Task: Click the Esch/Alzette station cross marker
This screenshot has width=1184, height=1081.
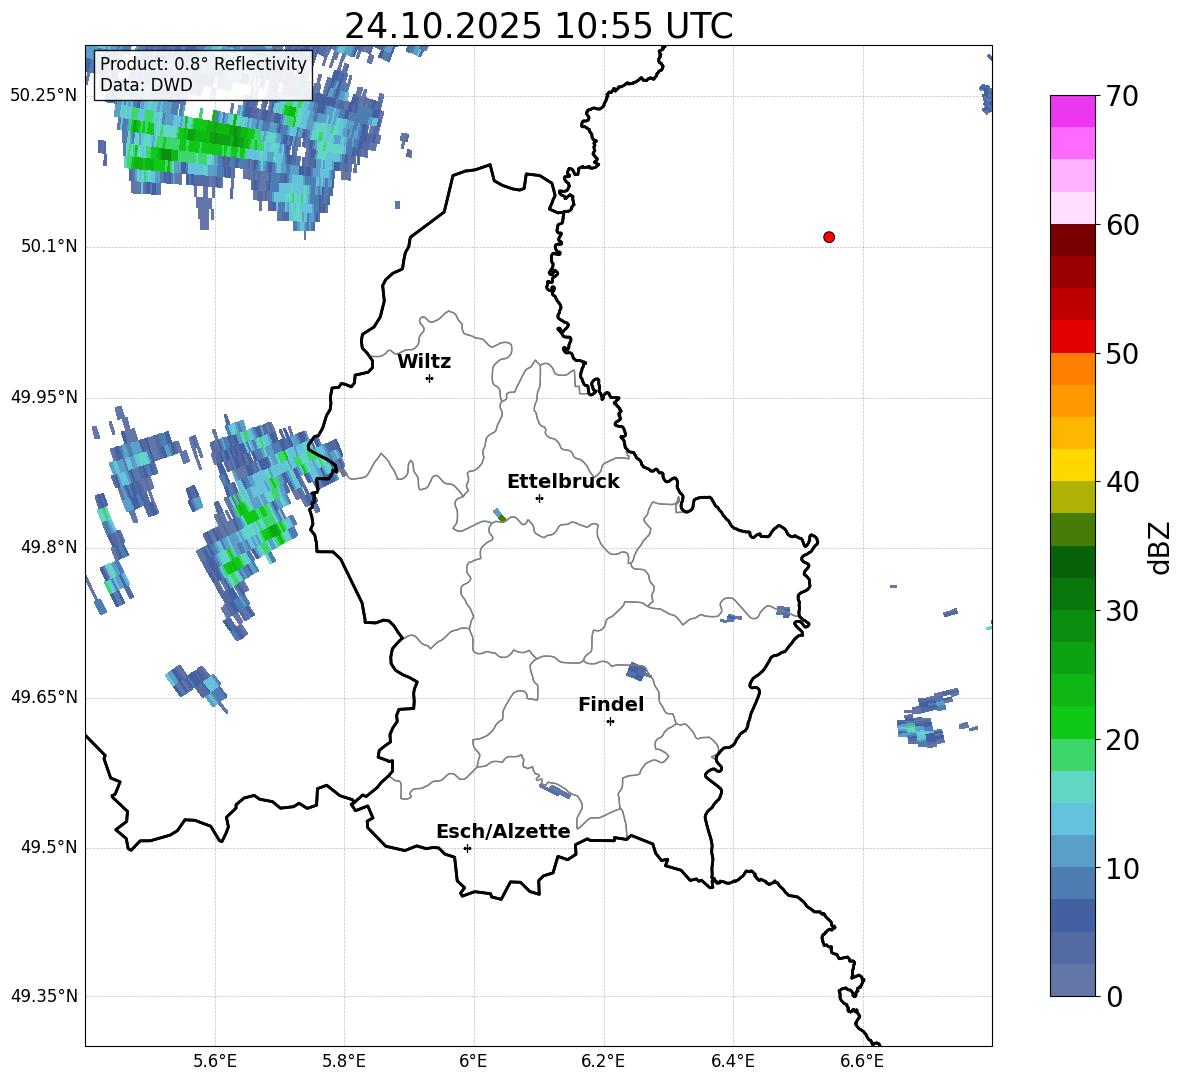Action: 467,848
